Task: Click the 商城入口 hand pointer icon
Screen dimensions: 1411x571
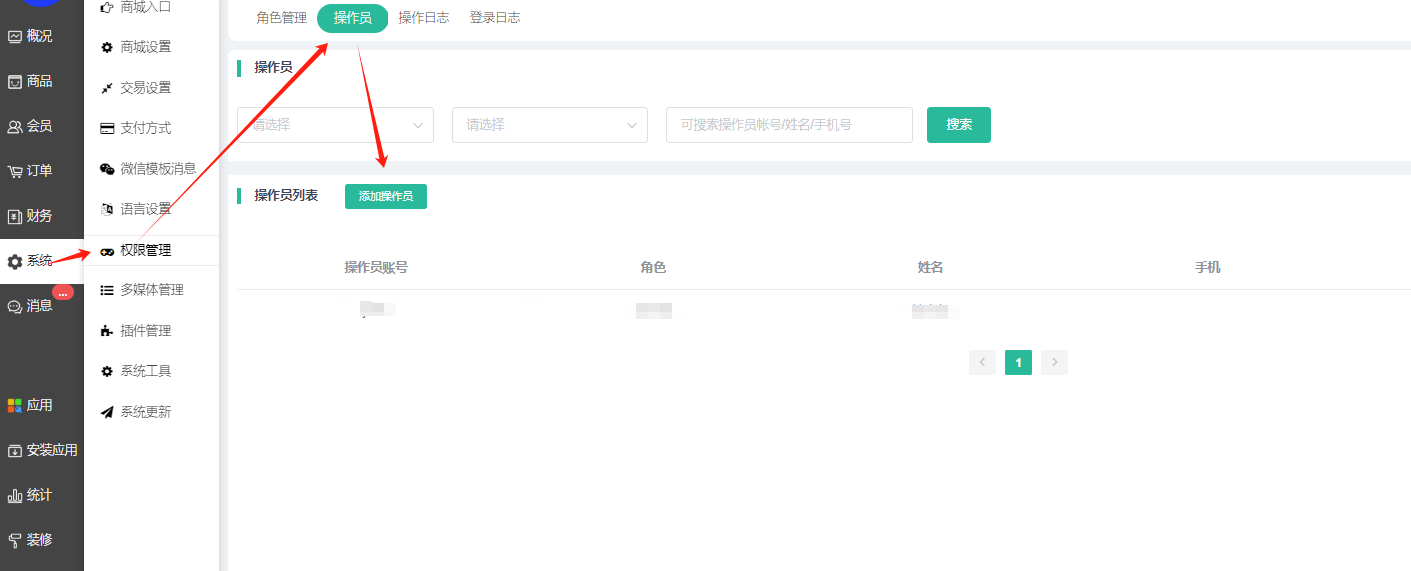Action: pyautogui.click(x=107, y=7)
